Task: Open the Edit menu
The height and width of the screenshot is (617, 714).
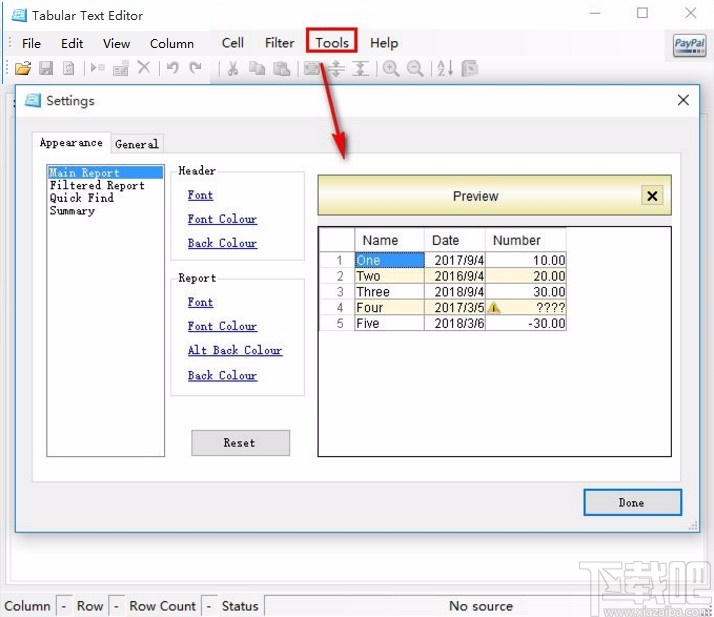Action: [72, 44]
